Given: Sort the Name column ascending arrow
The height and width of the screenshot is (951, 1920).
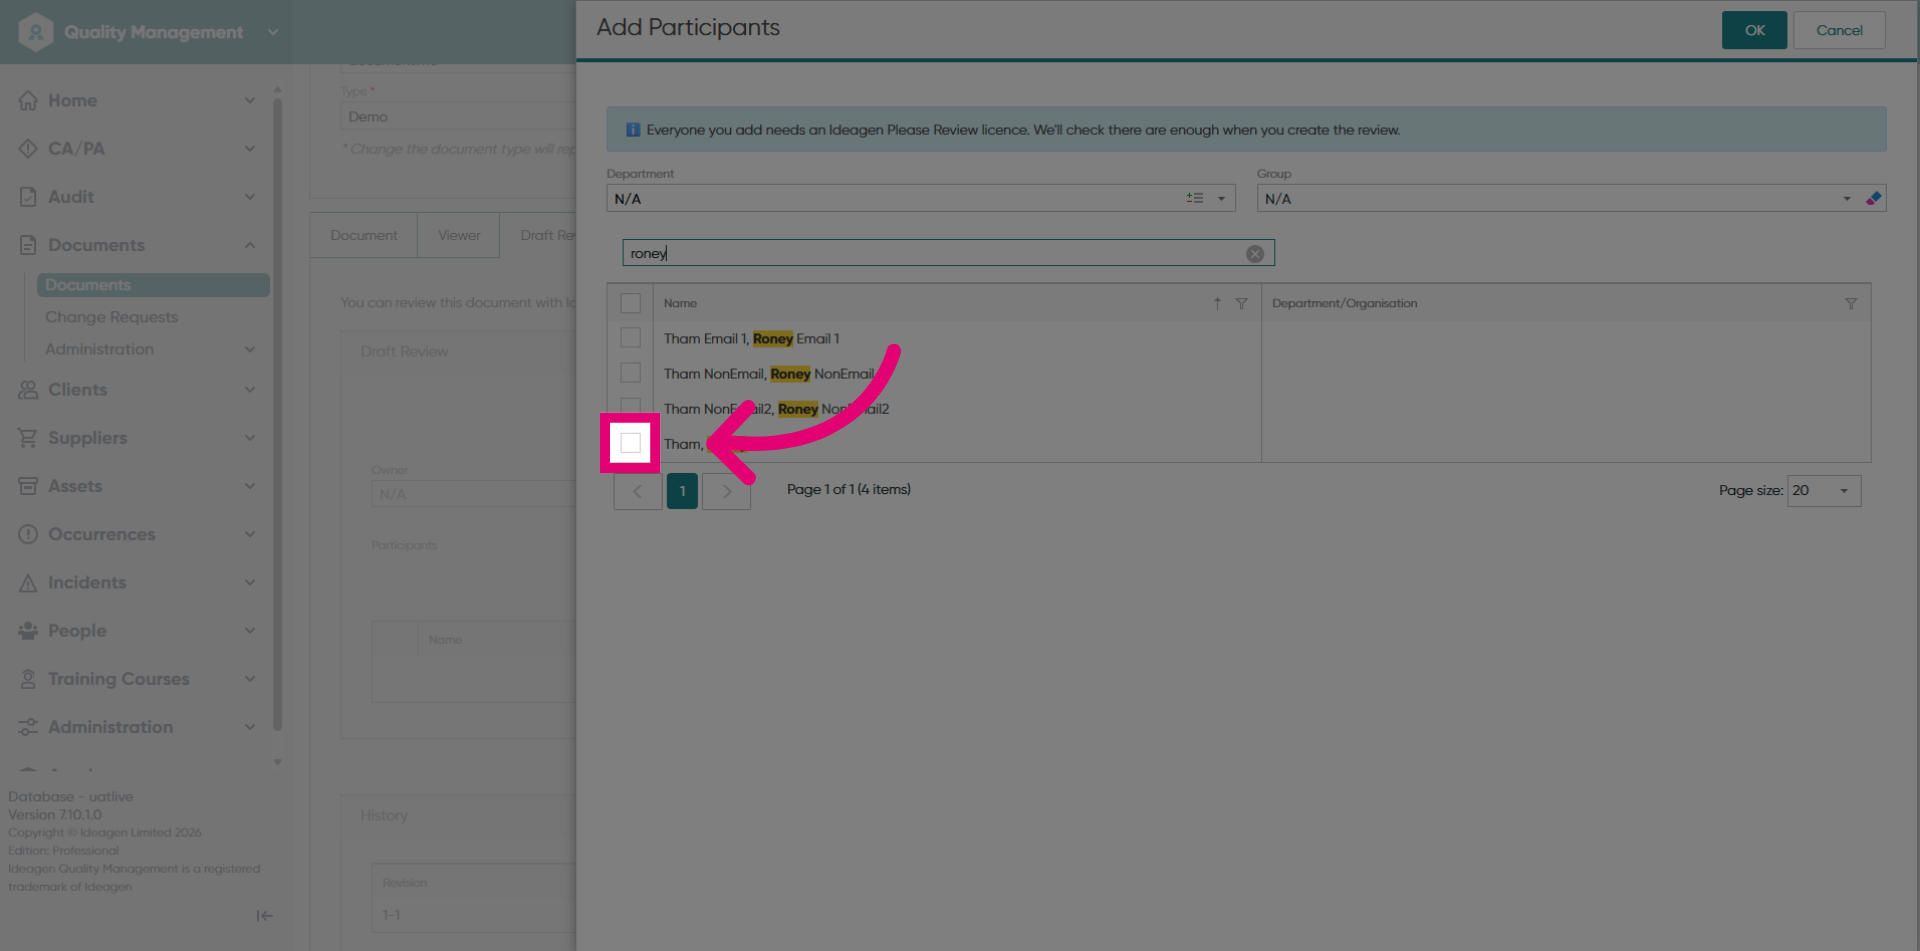Looking at the screenshot, I should (x=1217, y=304).
